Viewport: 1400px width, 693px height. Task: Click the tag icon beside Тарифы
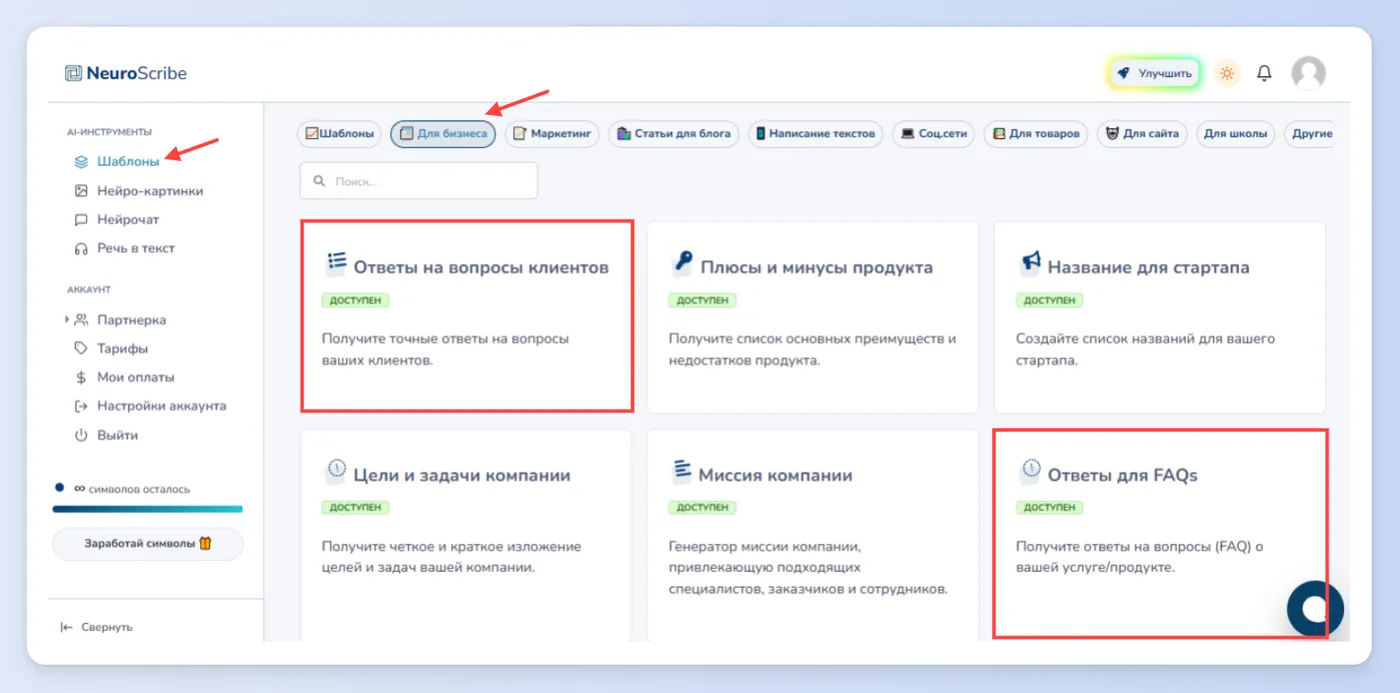[82, 349]
